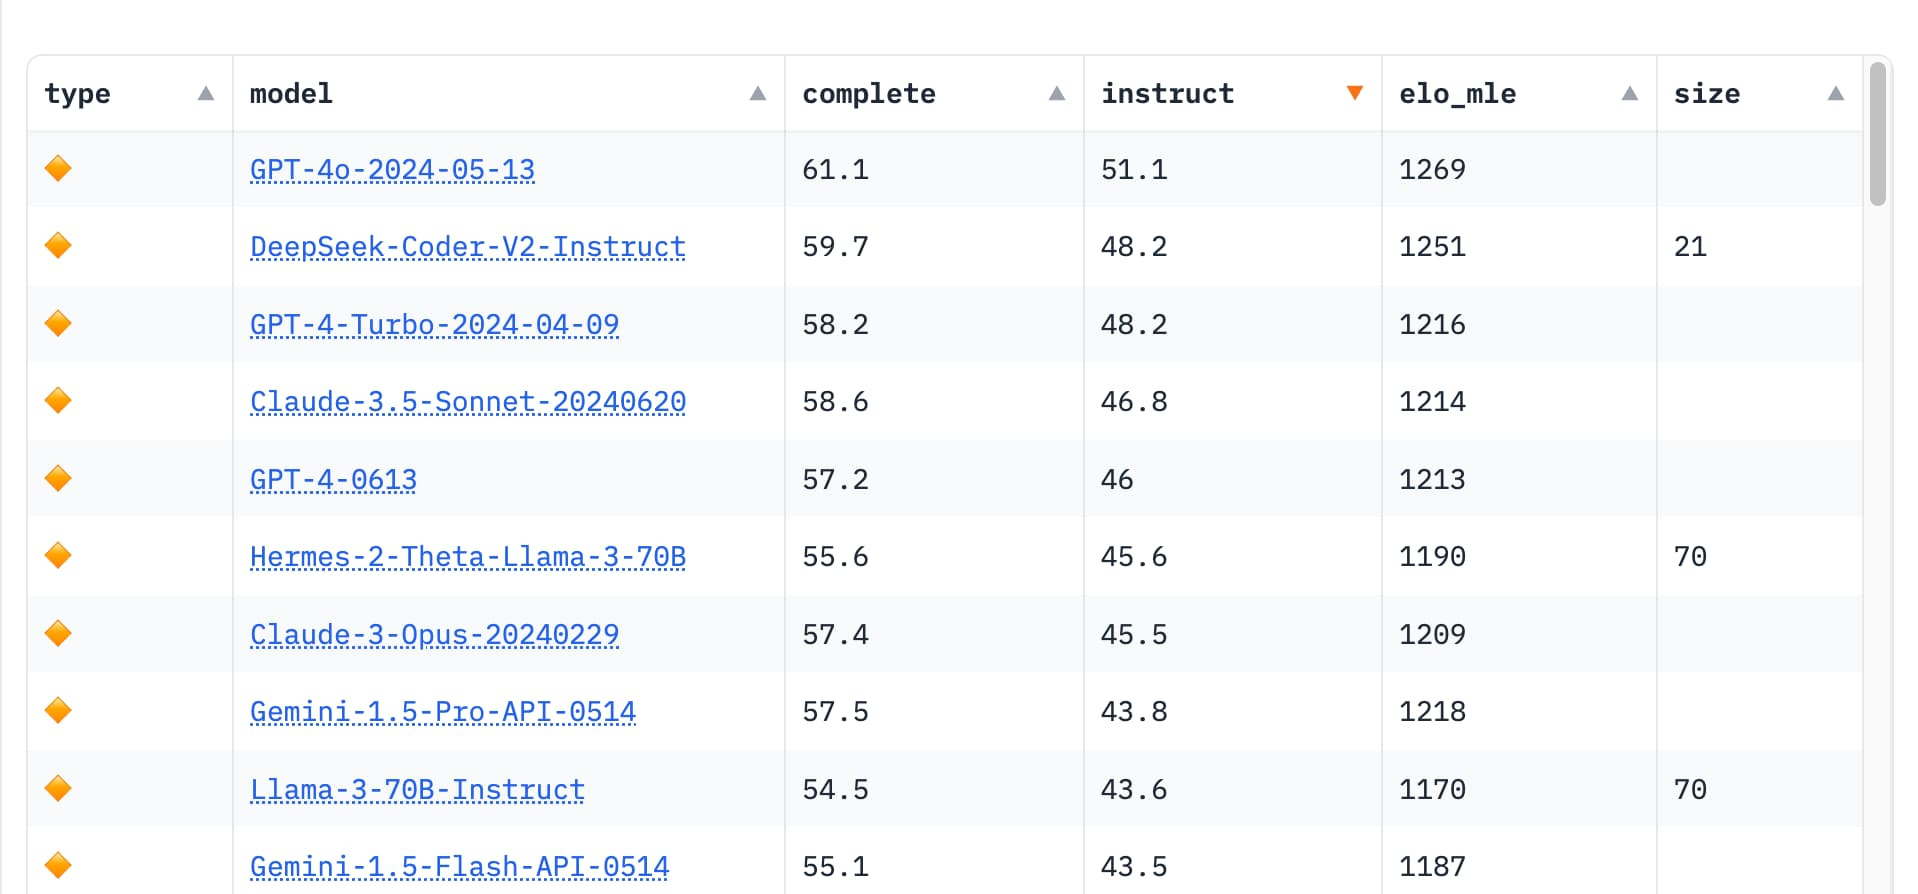The height and width of the screenshot is (894, 1918).
Task: Select the elo value 1214
Action: (x=1432, y=401)
